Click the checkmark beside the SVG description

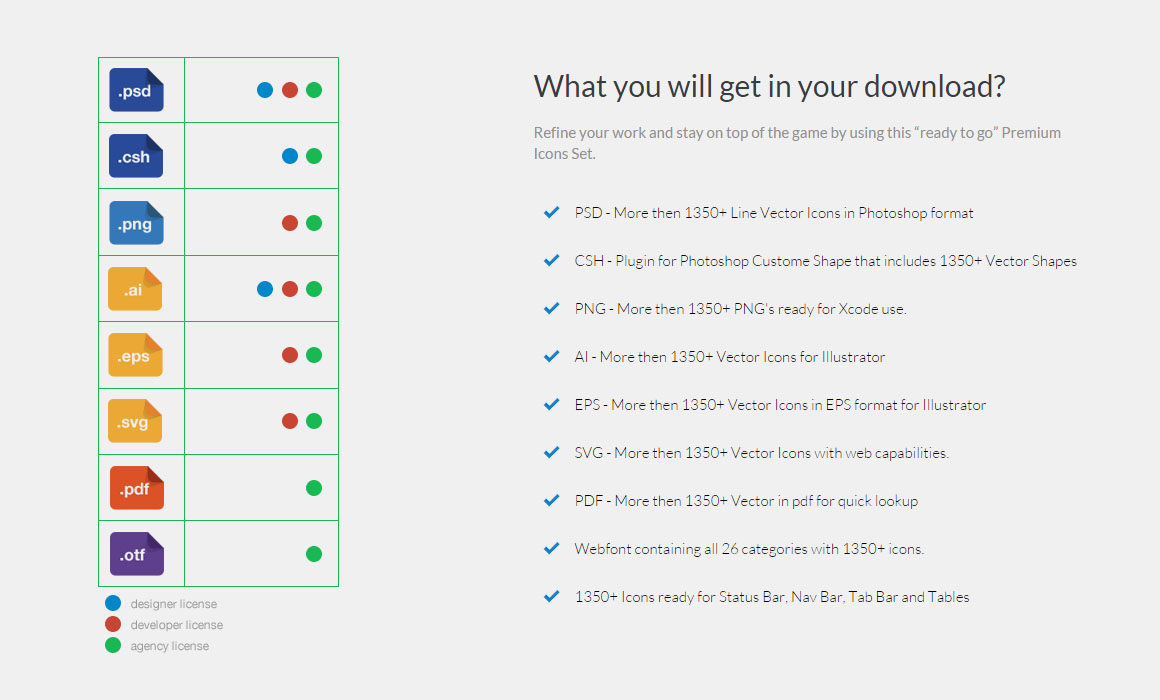(x=551, y=452)
